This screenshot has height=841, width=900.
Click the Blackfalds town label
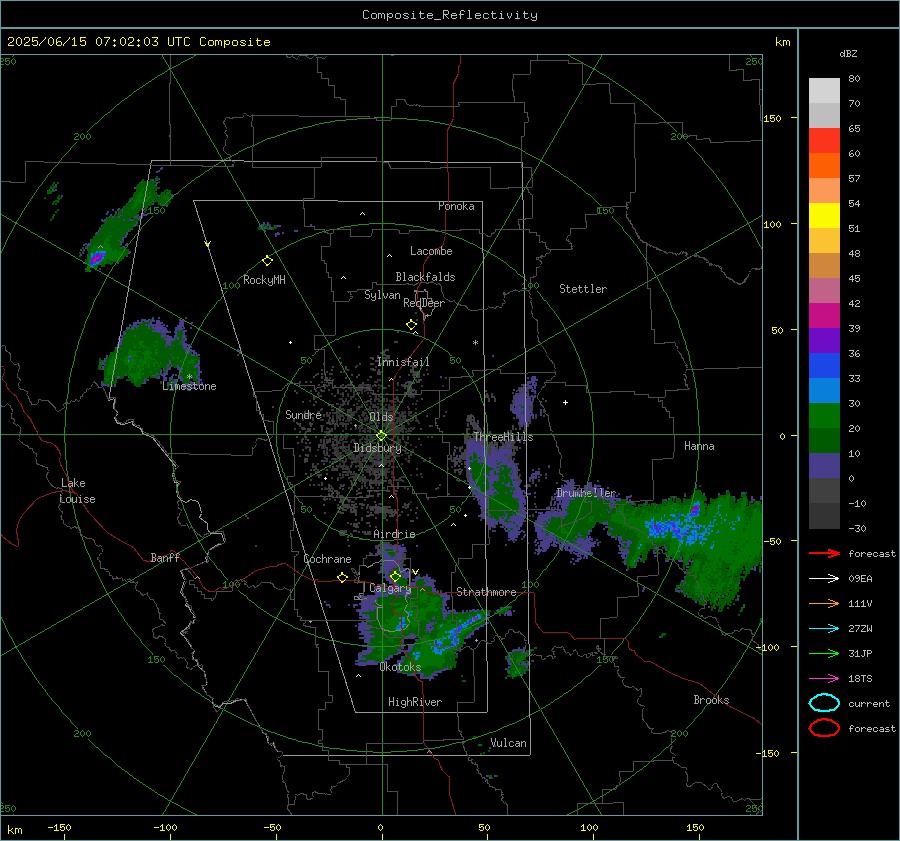tap(425, 277)
